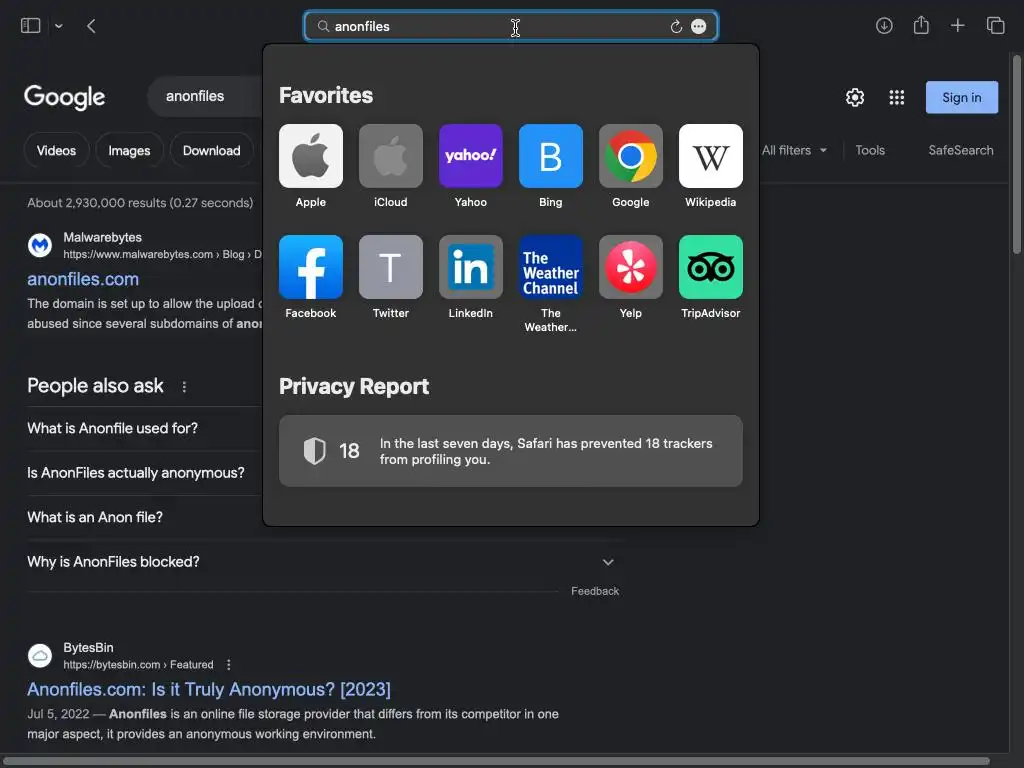Show Safari downloads
The width and height of the screenshot is (1024, 768).
(x=884, y=25)
